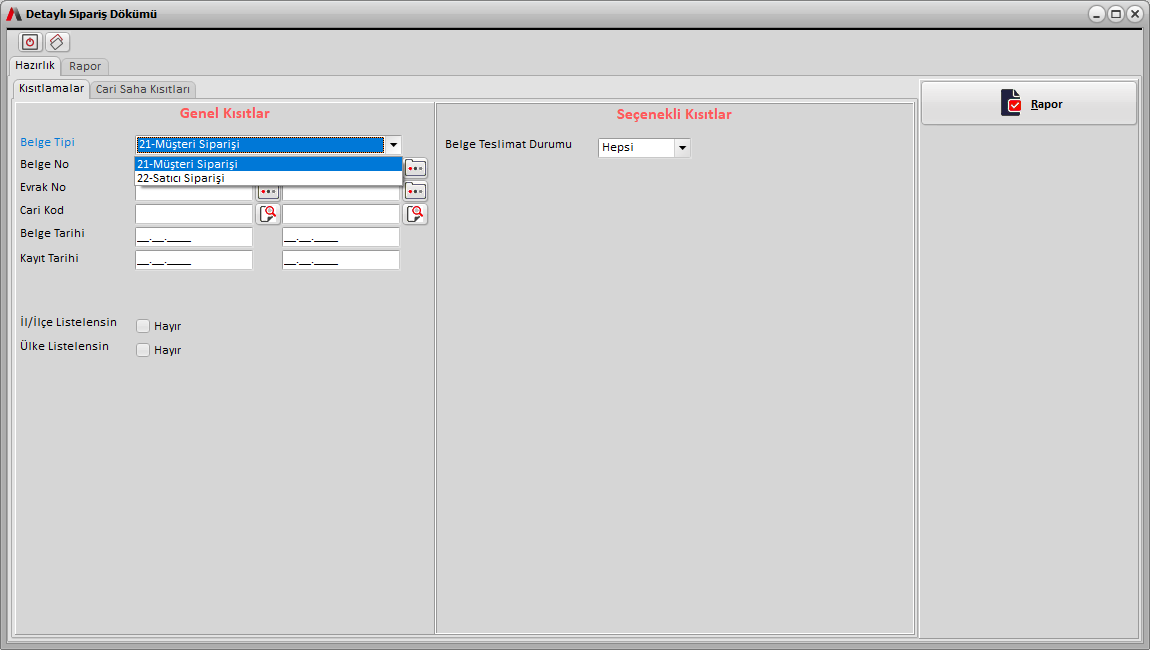Viewport: 1150px width, 650px height.
Task: Enable İl/İlçe Listelensin checkbox
Action: click(143, 326)
